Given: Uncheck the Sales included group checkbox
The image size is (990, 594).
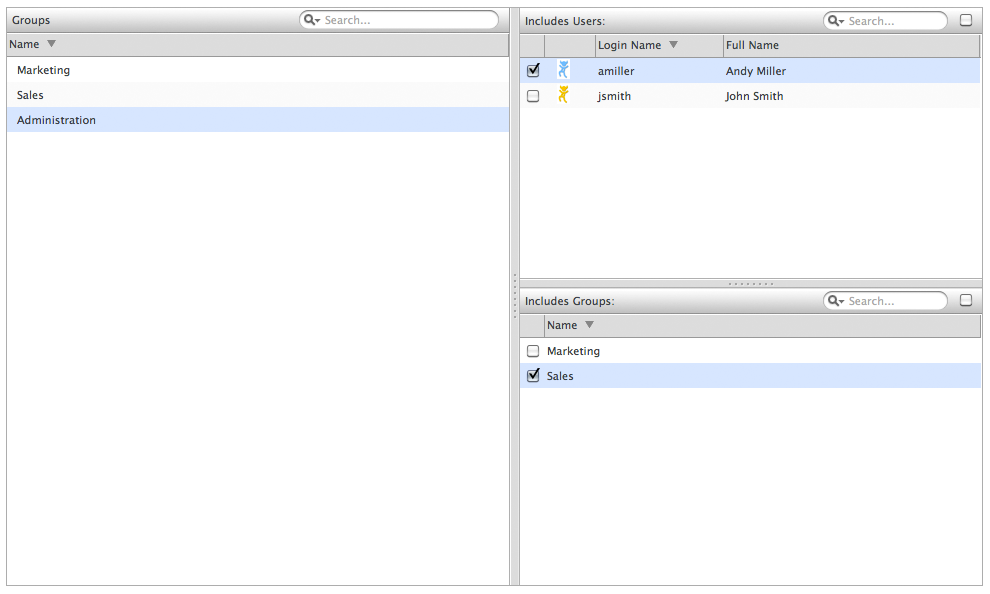Looking at the screenshot, I should coord(533,376).
